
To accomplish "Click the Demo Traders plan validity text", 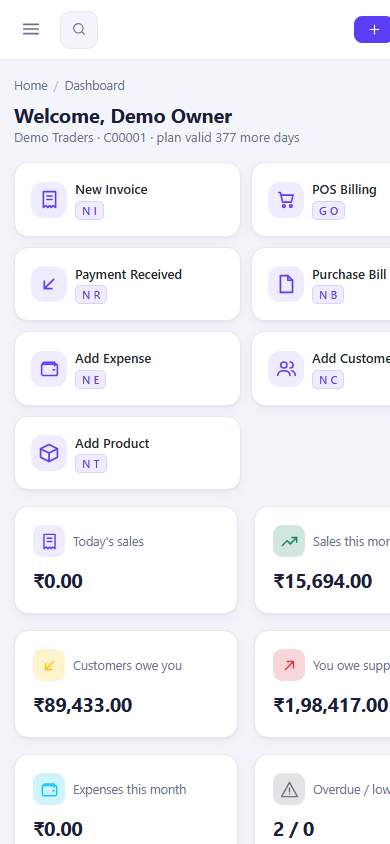I will point(157,138).
